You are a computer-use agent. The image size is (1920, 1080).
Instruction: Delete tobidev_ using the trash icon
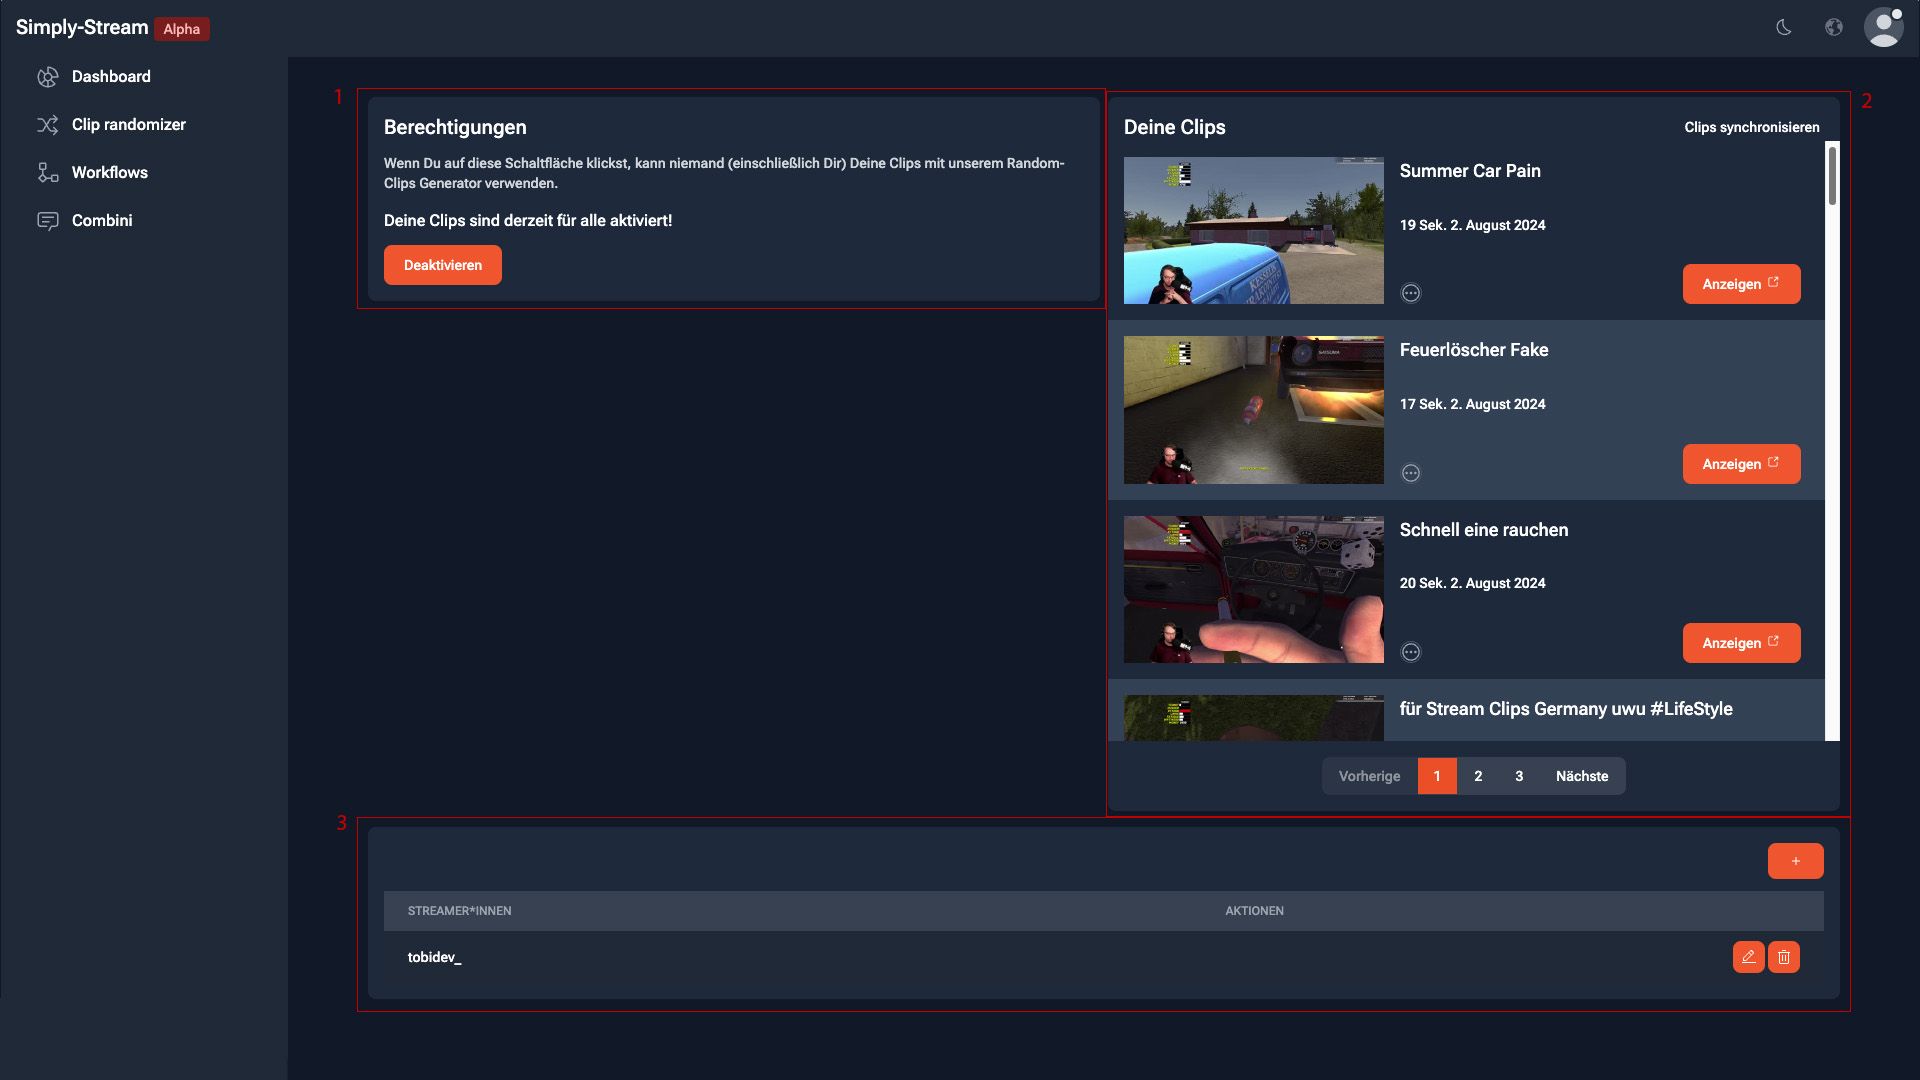coord(1784,957)
